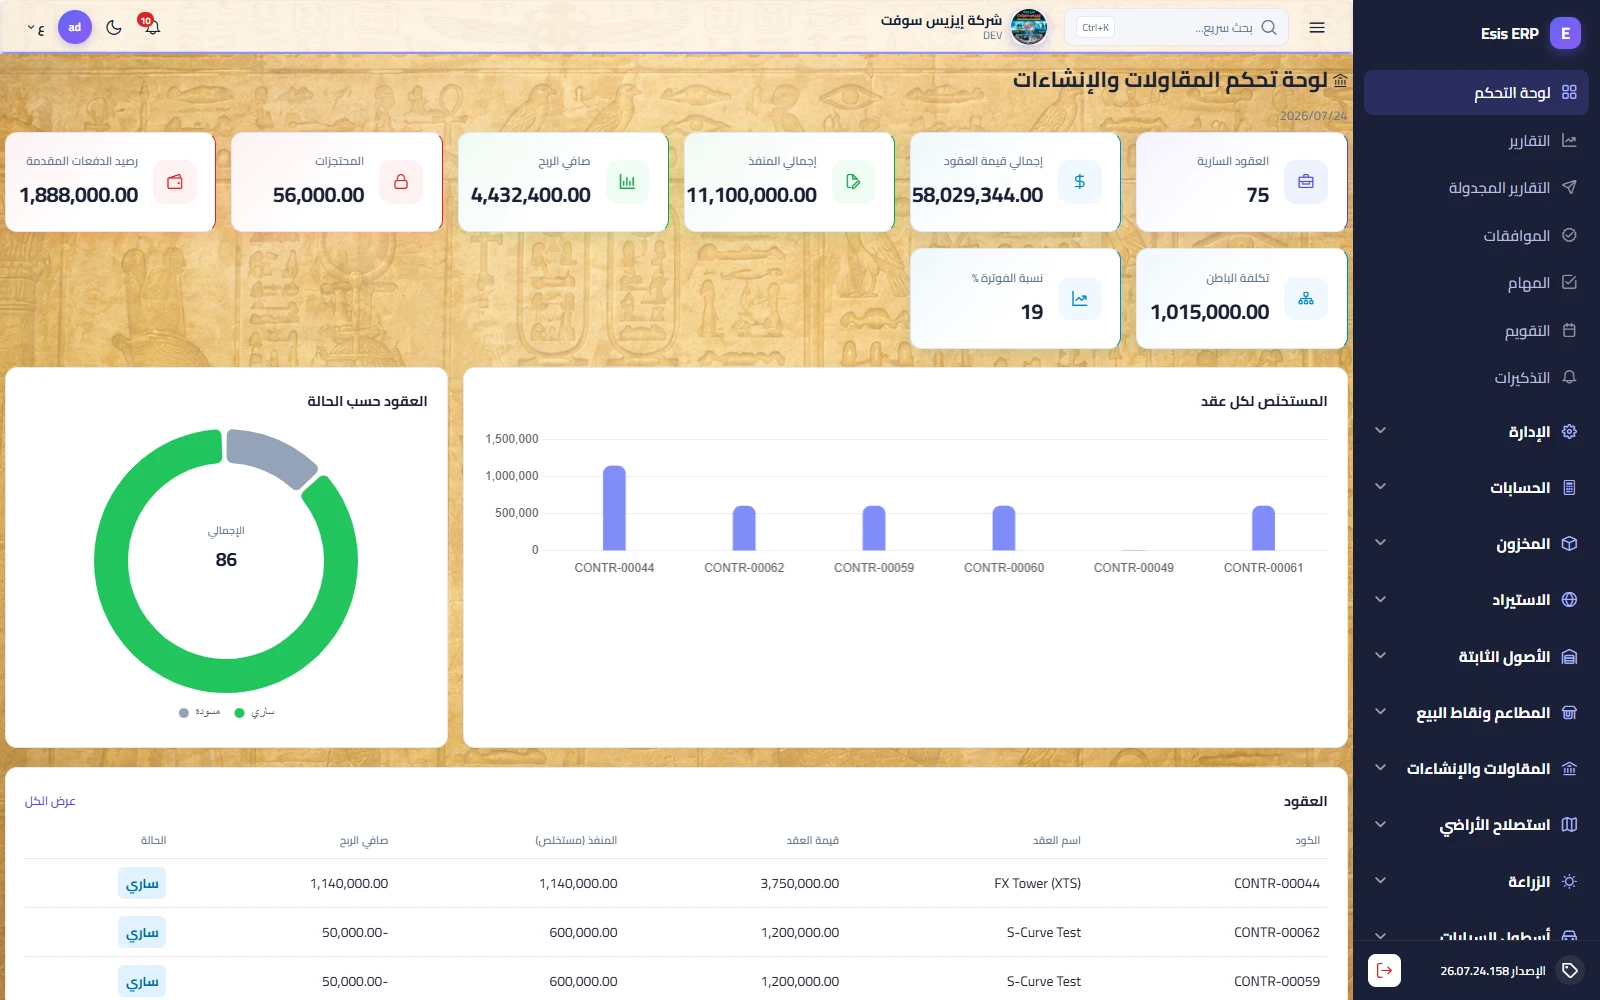Image resolution: width=1600 pixels, height=1000 pixels.
Task: Expand المقاولات والإنشاءات section chevron
Action: click(1381, 768)
